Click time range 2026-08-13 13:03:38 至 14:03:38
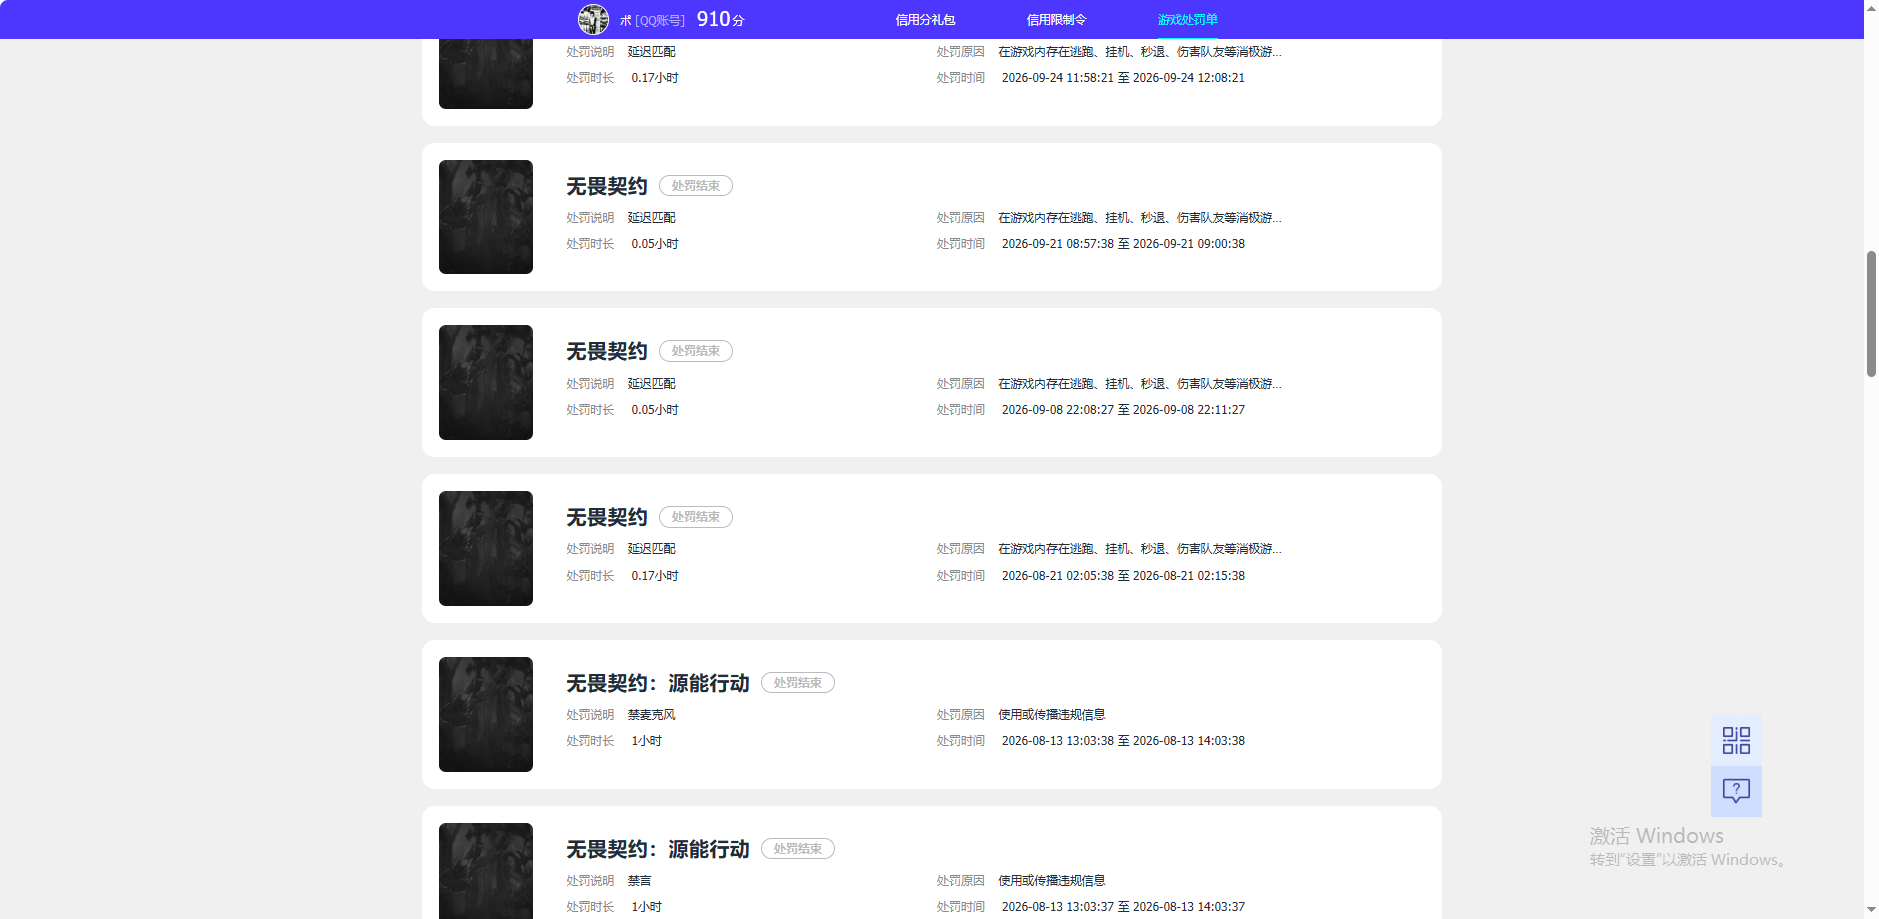Screen dimensions: 1879x919 point(1123,741)
